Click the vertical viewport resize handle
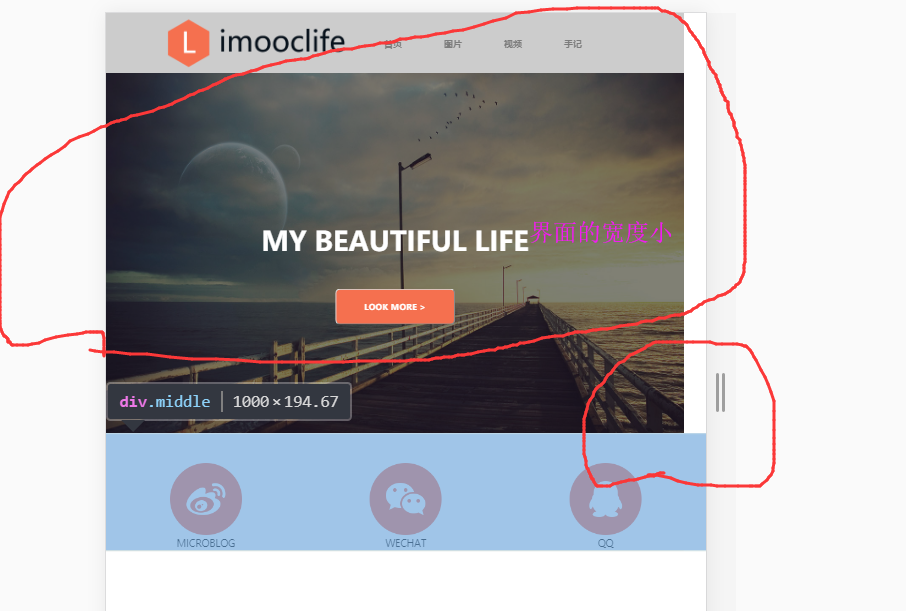 pyautogui.click(x=721, y=392)
